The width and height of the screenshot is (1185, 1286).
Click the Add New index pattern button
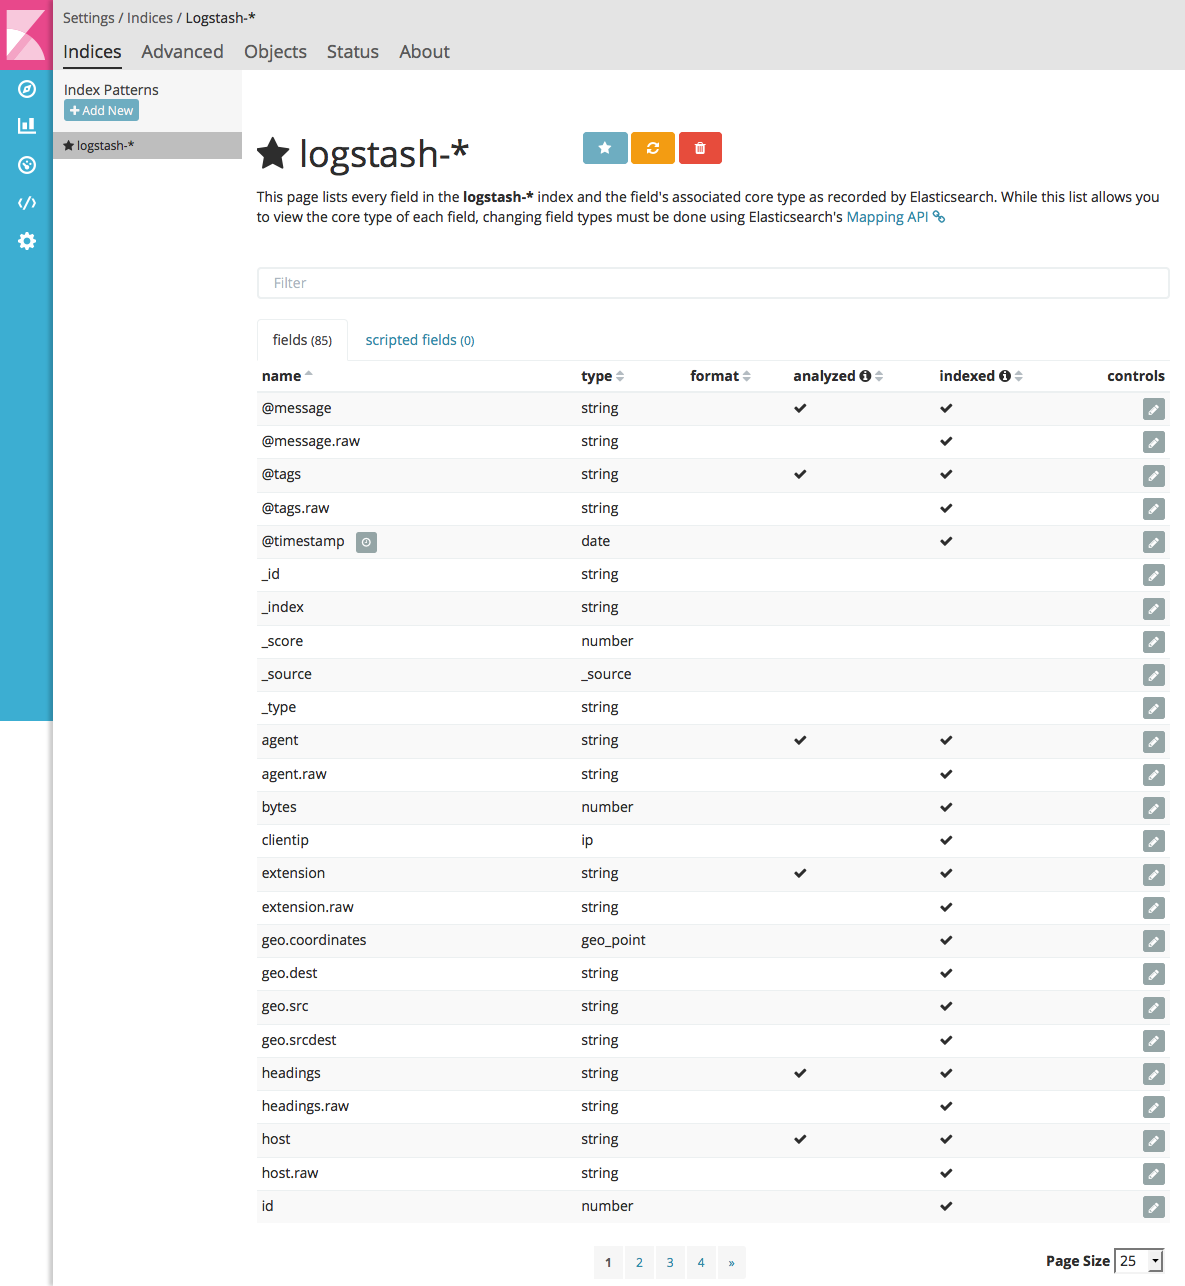101,111
